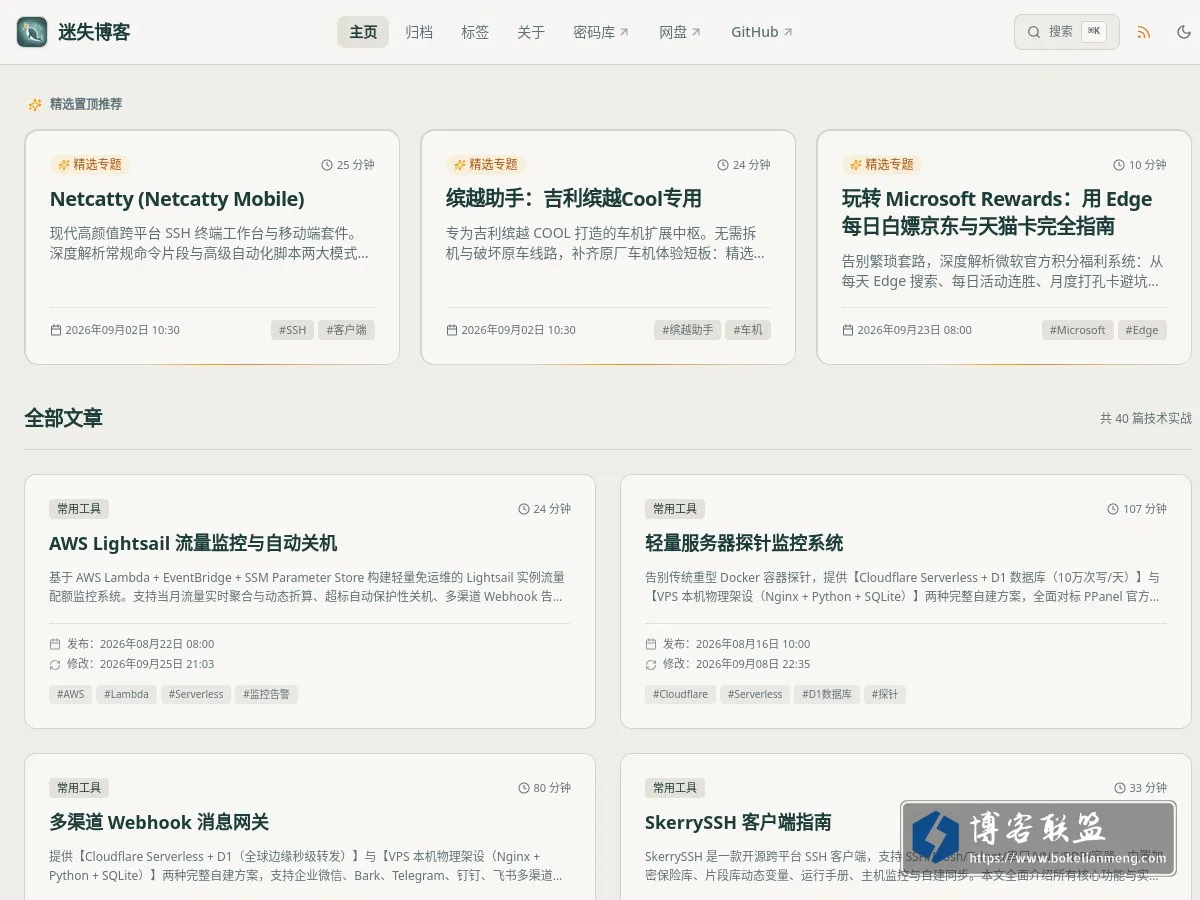Image resolution: width=1200 pixels, height=900 pixels.
Task: Click 精选专题 badge on 缤越助手 card
Action: (x=486, y=164)
